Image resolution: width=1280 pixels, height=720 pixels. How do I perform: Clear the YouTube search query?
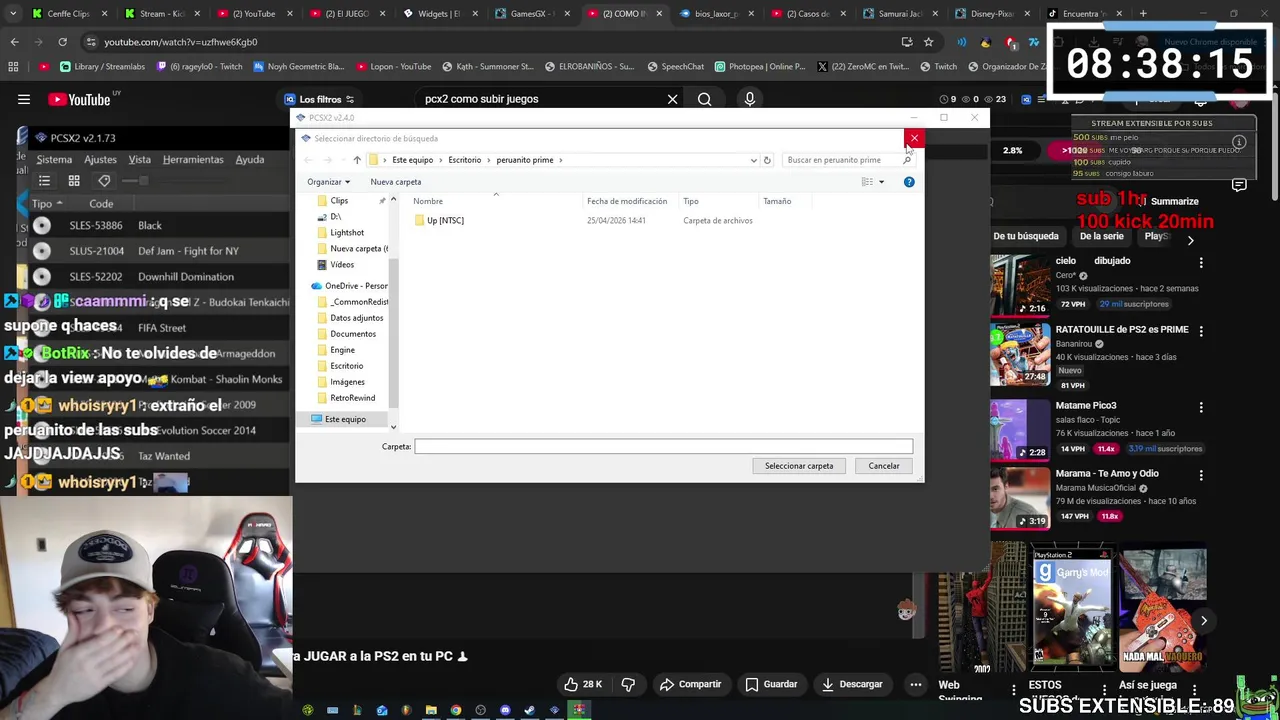click(x=672, y=99)
